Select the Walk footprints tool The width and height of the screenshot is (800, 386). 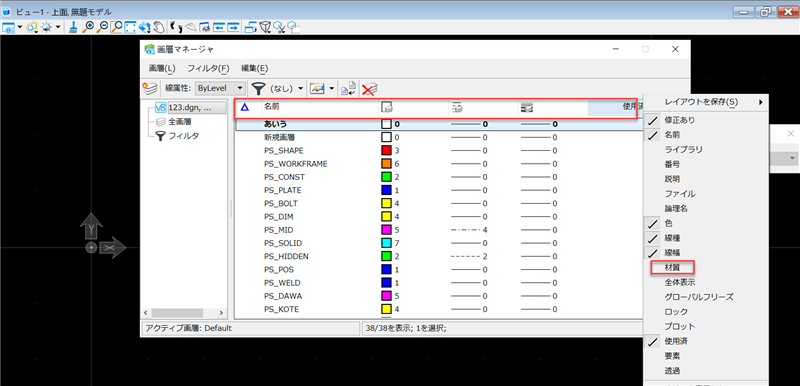pos(177,27)
